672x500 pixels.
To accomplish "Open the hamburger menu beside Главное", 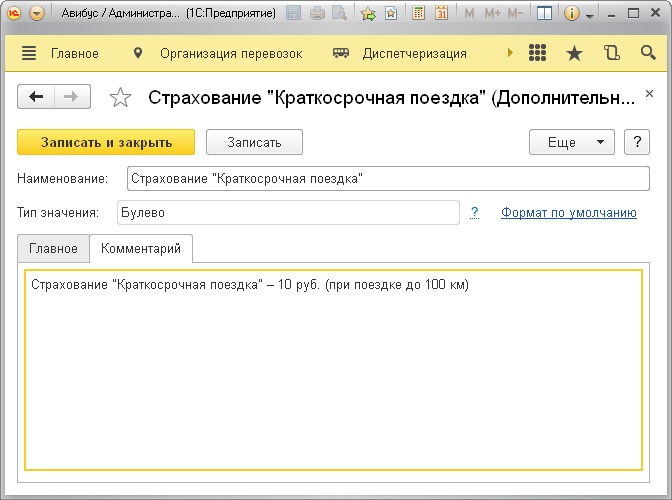I will point(28,53).
